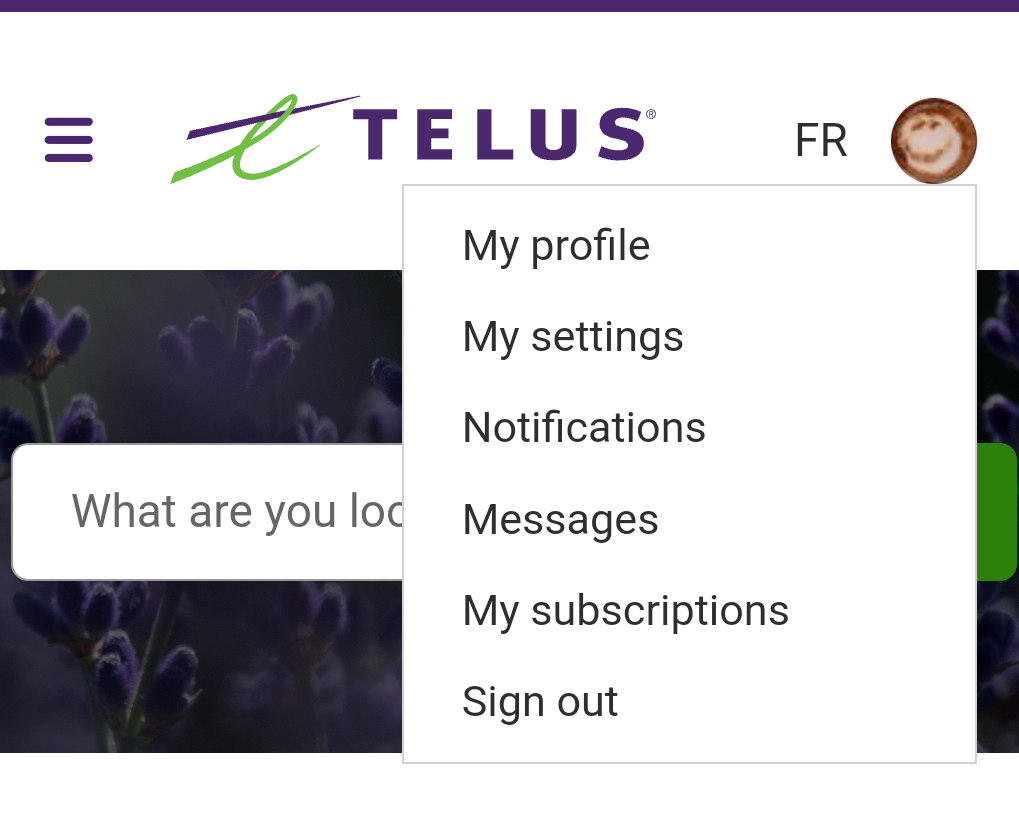Click the search box placeholder text
The height and width of the screenshot is (818, 1019).
(237, 512)
